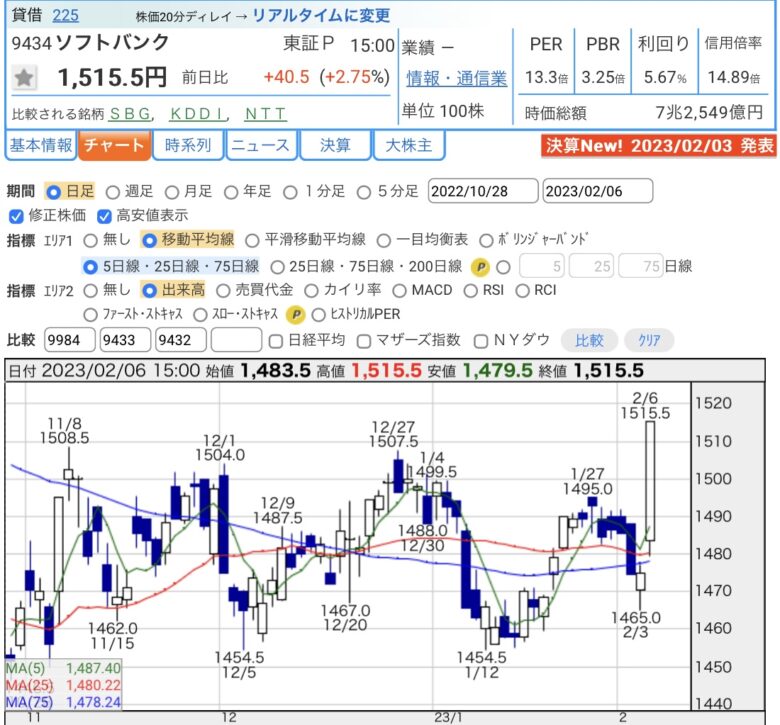Viewport: 780px width, 725px height.
Task: Open the 225 link next to 貸借
Action: pyautogui.click(x=65, y=15)
